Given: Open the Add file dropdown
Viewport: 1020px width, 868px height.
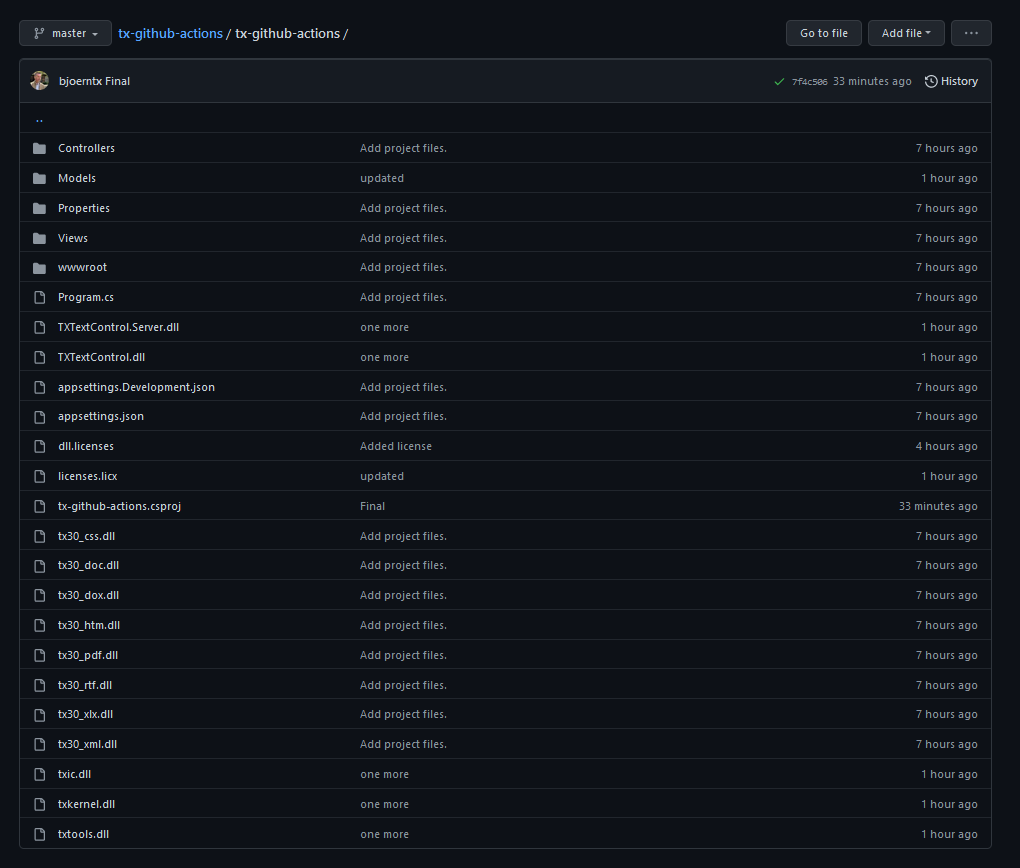Looking at the screenshot, I should [906, 33].
